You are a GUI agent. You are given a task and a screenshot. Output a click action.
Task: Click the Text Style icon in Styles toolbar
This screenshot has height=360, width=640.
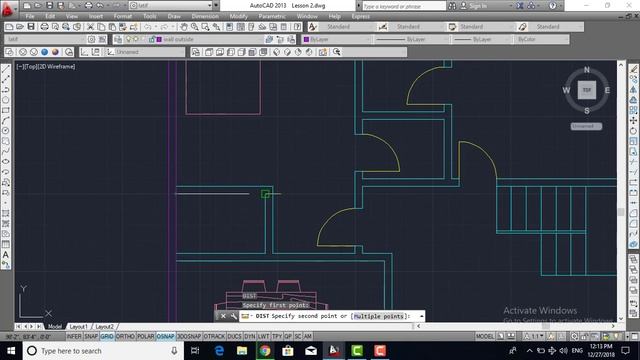click(313, 27)
